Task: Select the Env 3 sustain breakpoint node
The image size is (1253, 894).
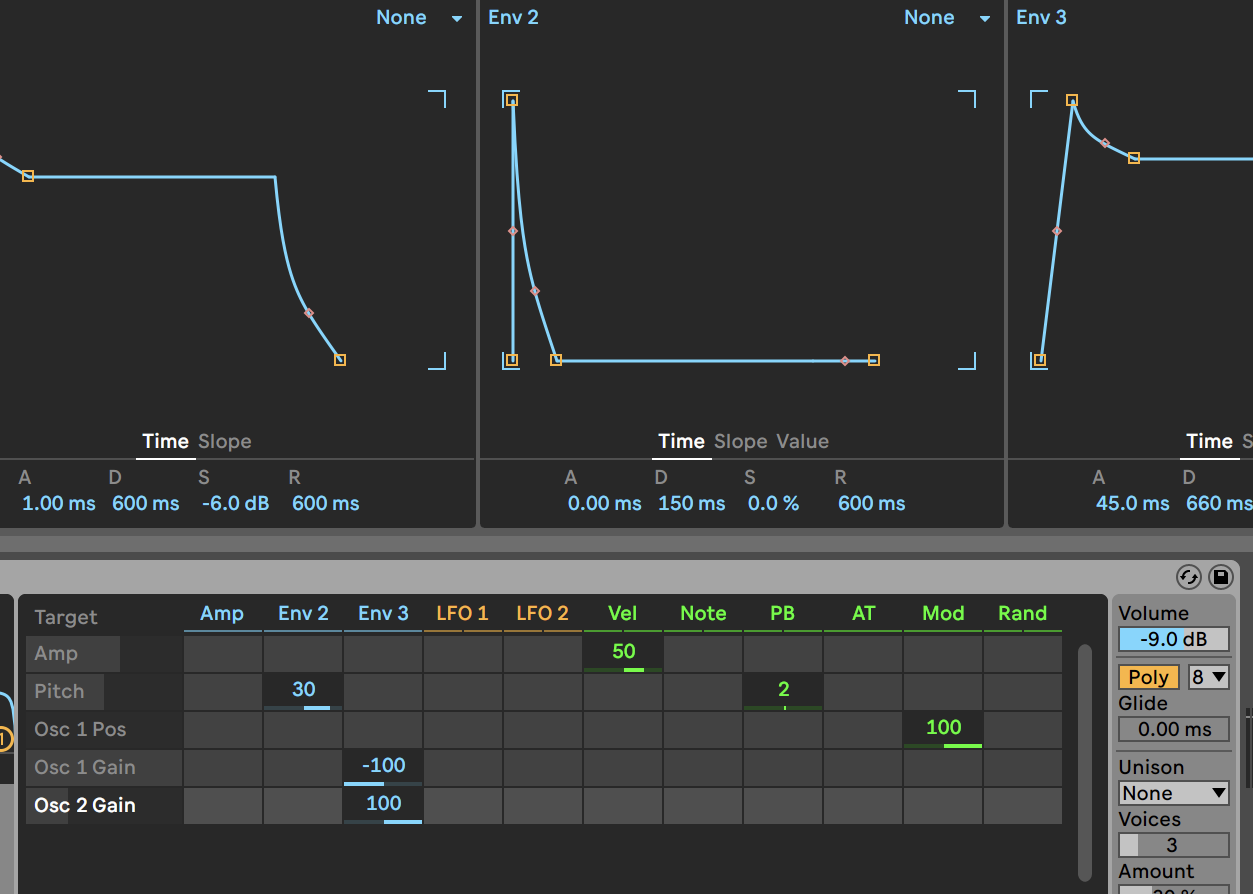Action: point(1133,158)
